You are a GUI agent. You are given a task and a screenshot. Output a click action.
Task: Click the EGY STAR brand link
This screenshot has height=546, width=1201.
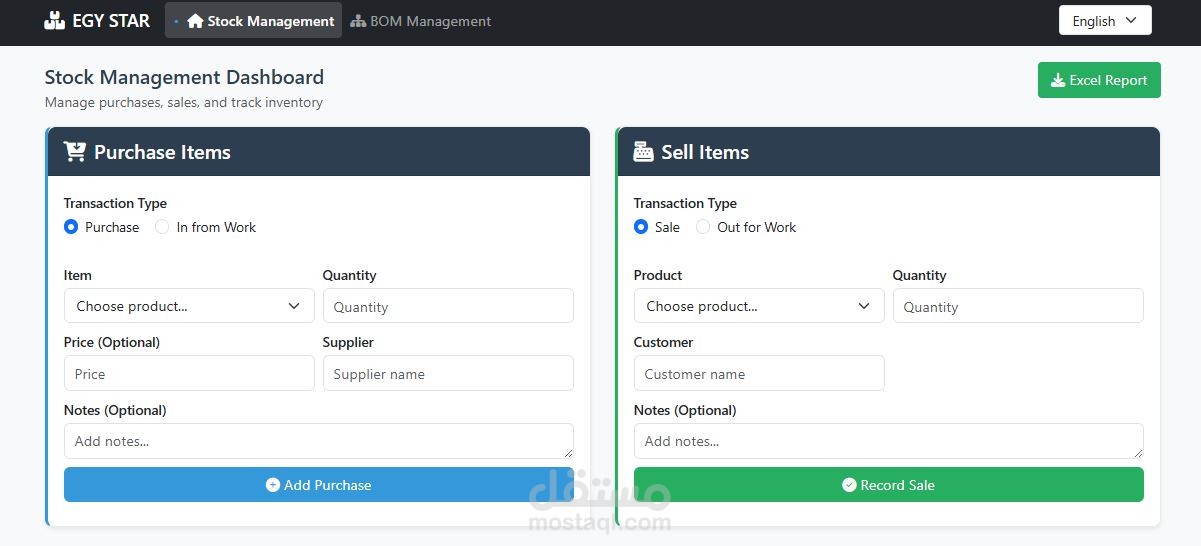pos(97,20)
